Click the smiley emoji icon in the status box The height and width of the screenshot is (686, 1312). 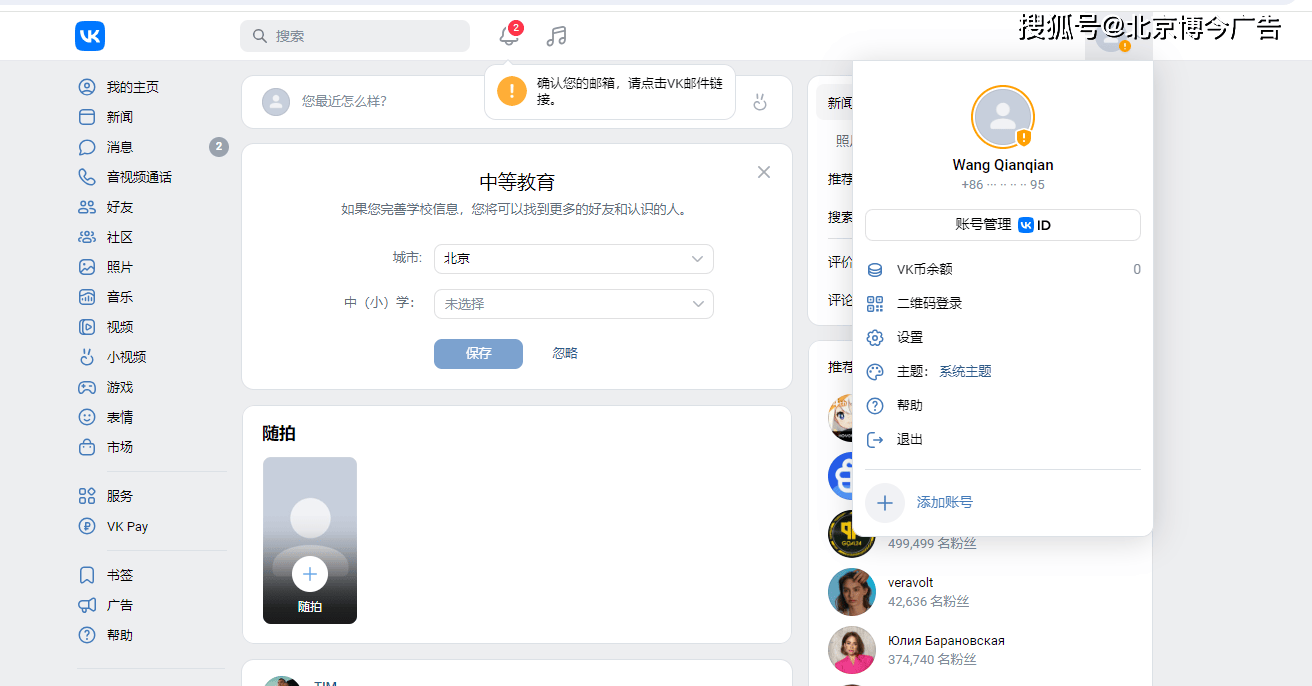tap(760, 101)
